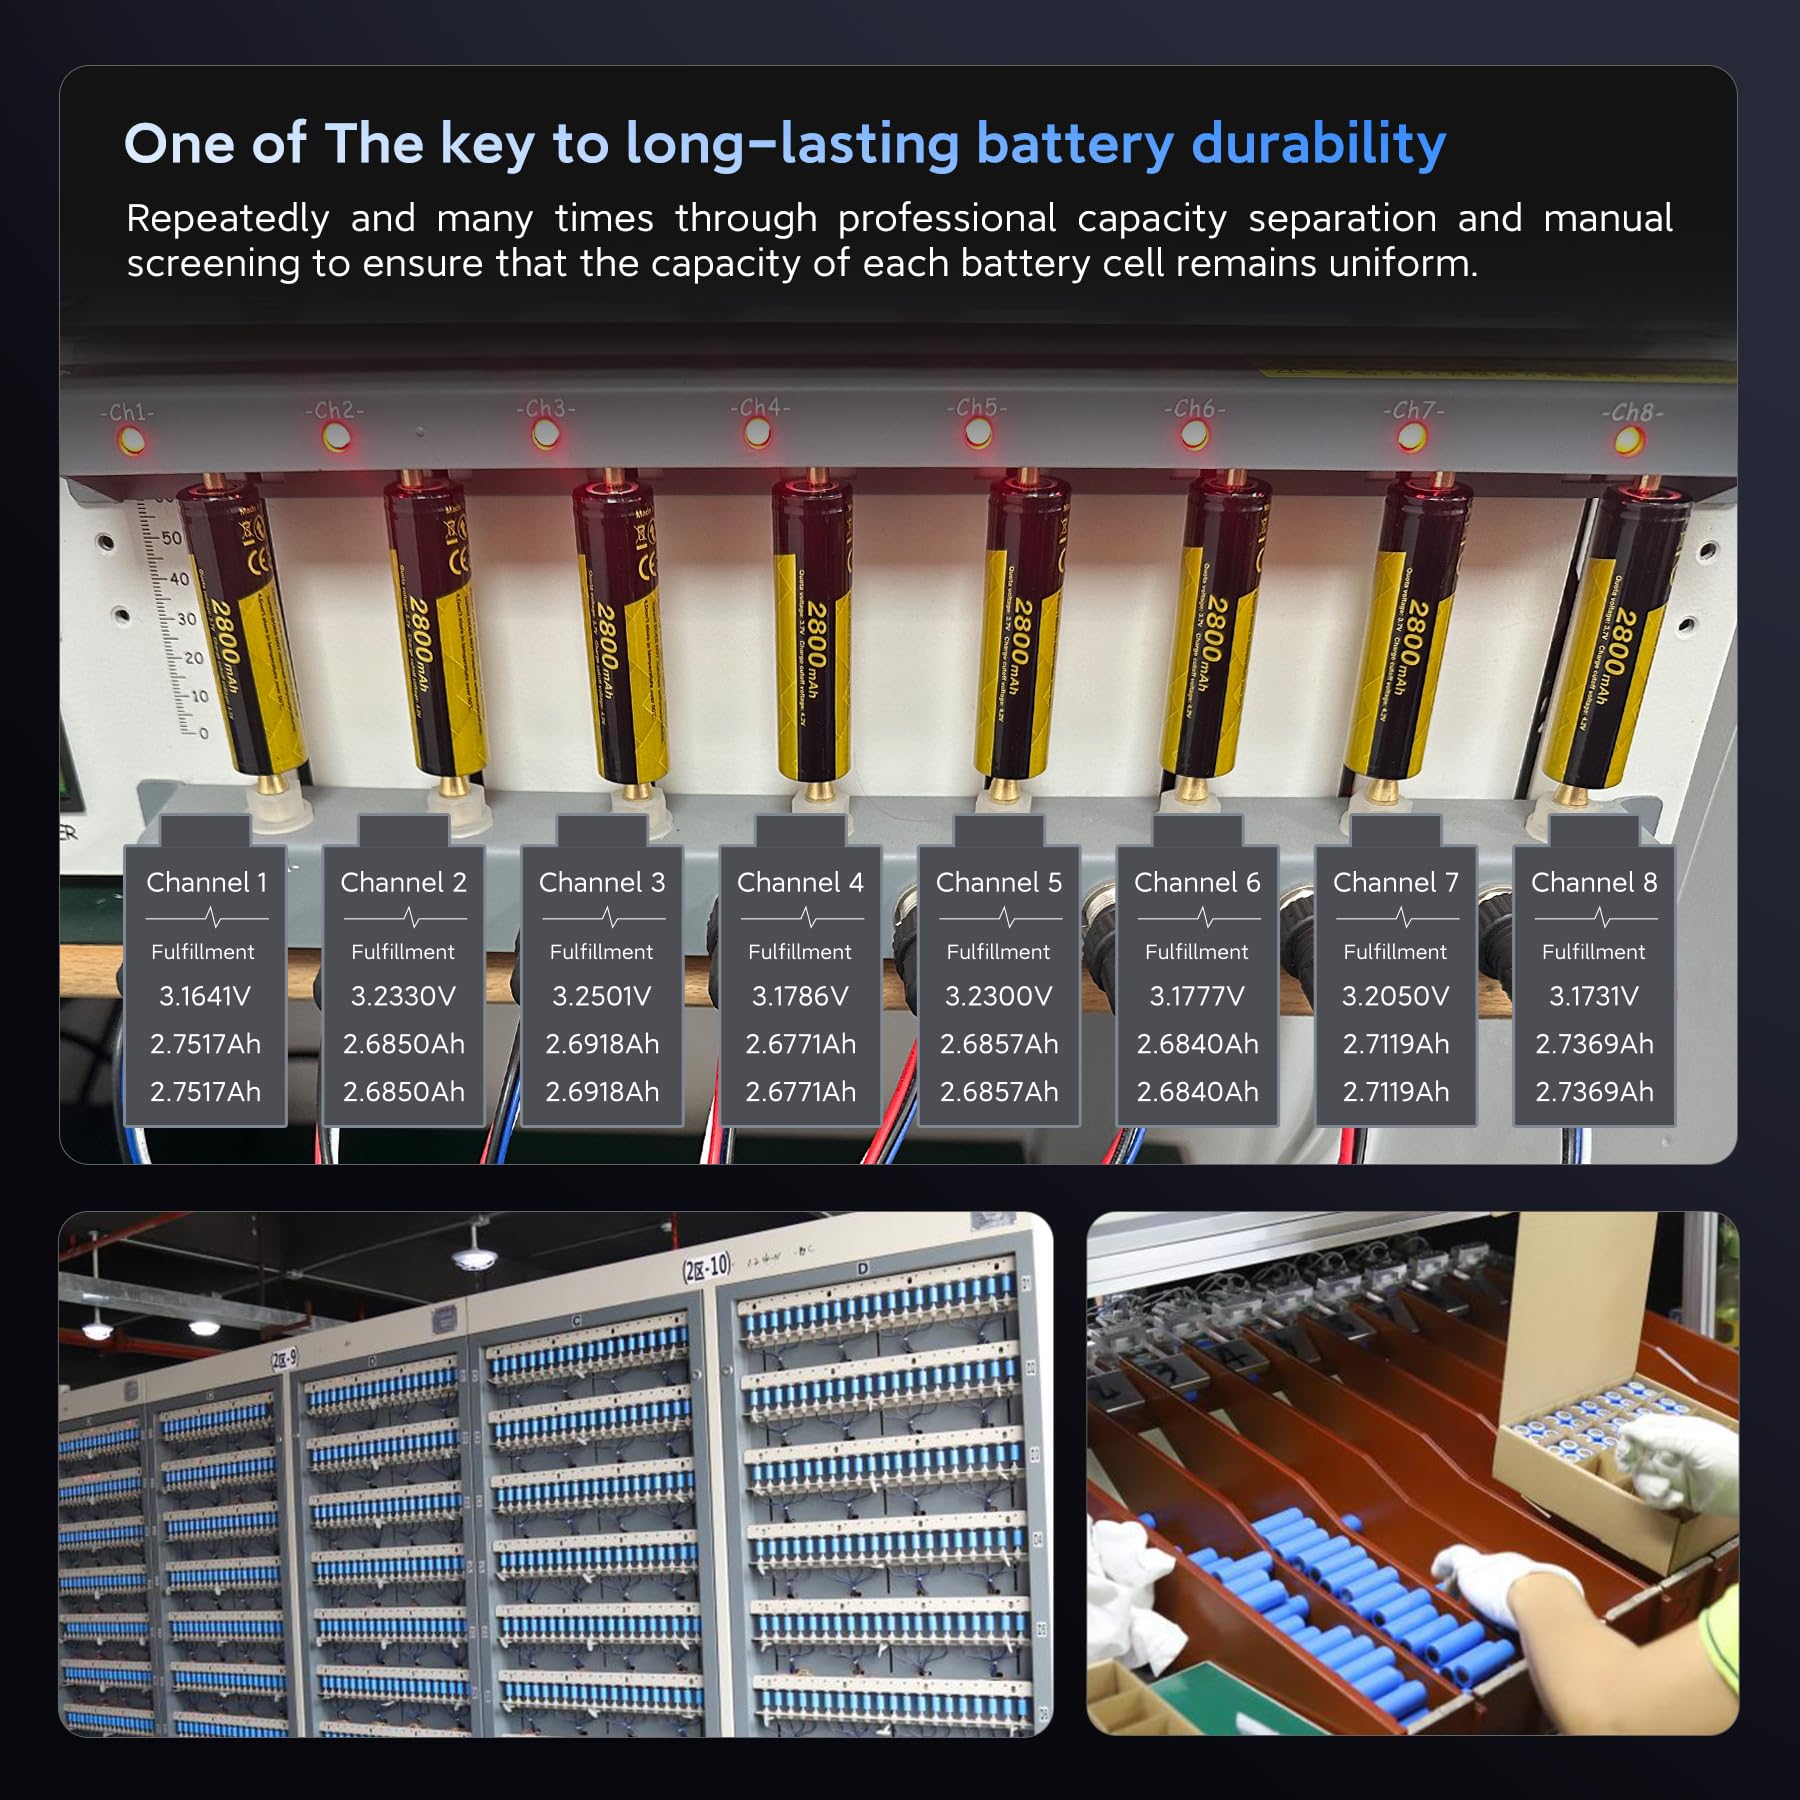The width and height of the screenshot is (1800, 1800).
Task: Click the pulse waveform icon under Channel 5
Action: pos(1000,917)
